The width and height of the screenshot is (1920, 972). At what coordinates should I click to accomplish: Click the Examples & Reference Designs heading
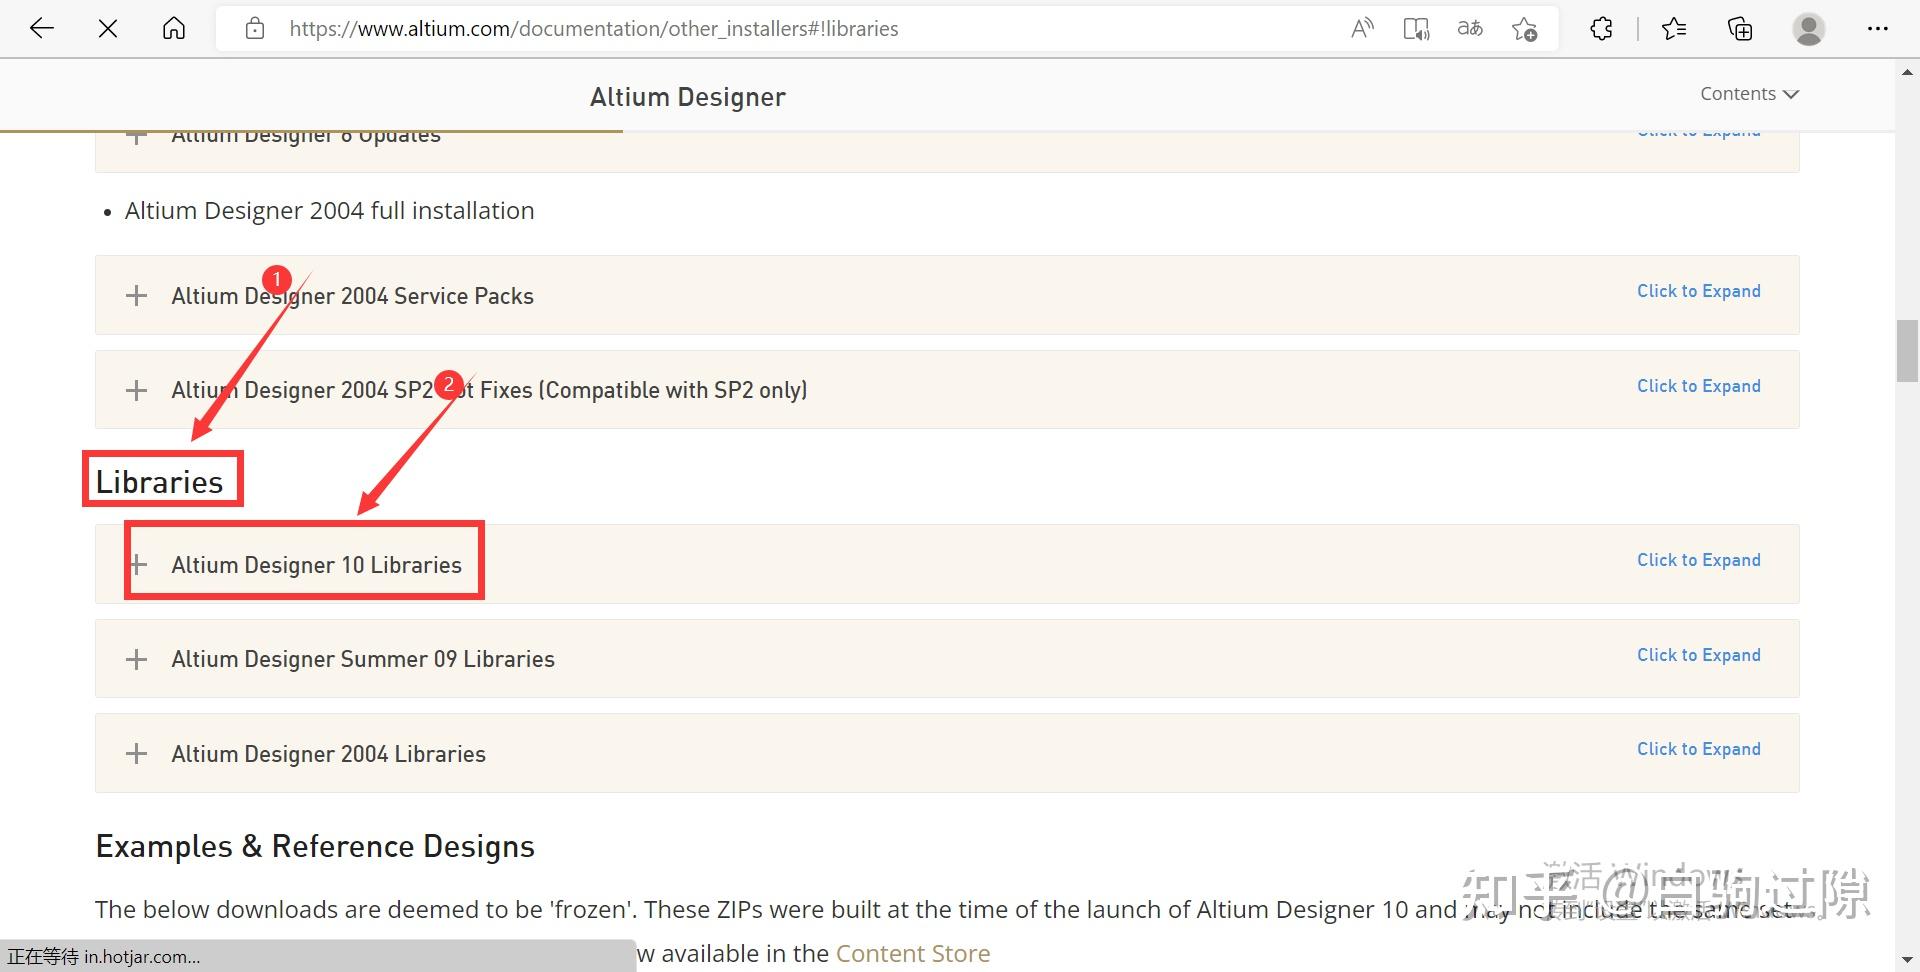[x=315, y=847]
